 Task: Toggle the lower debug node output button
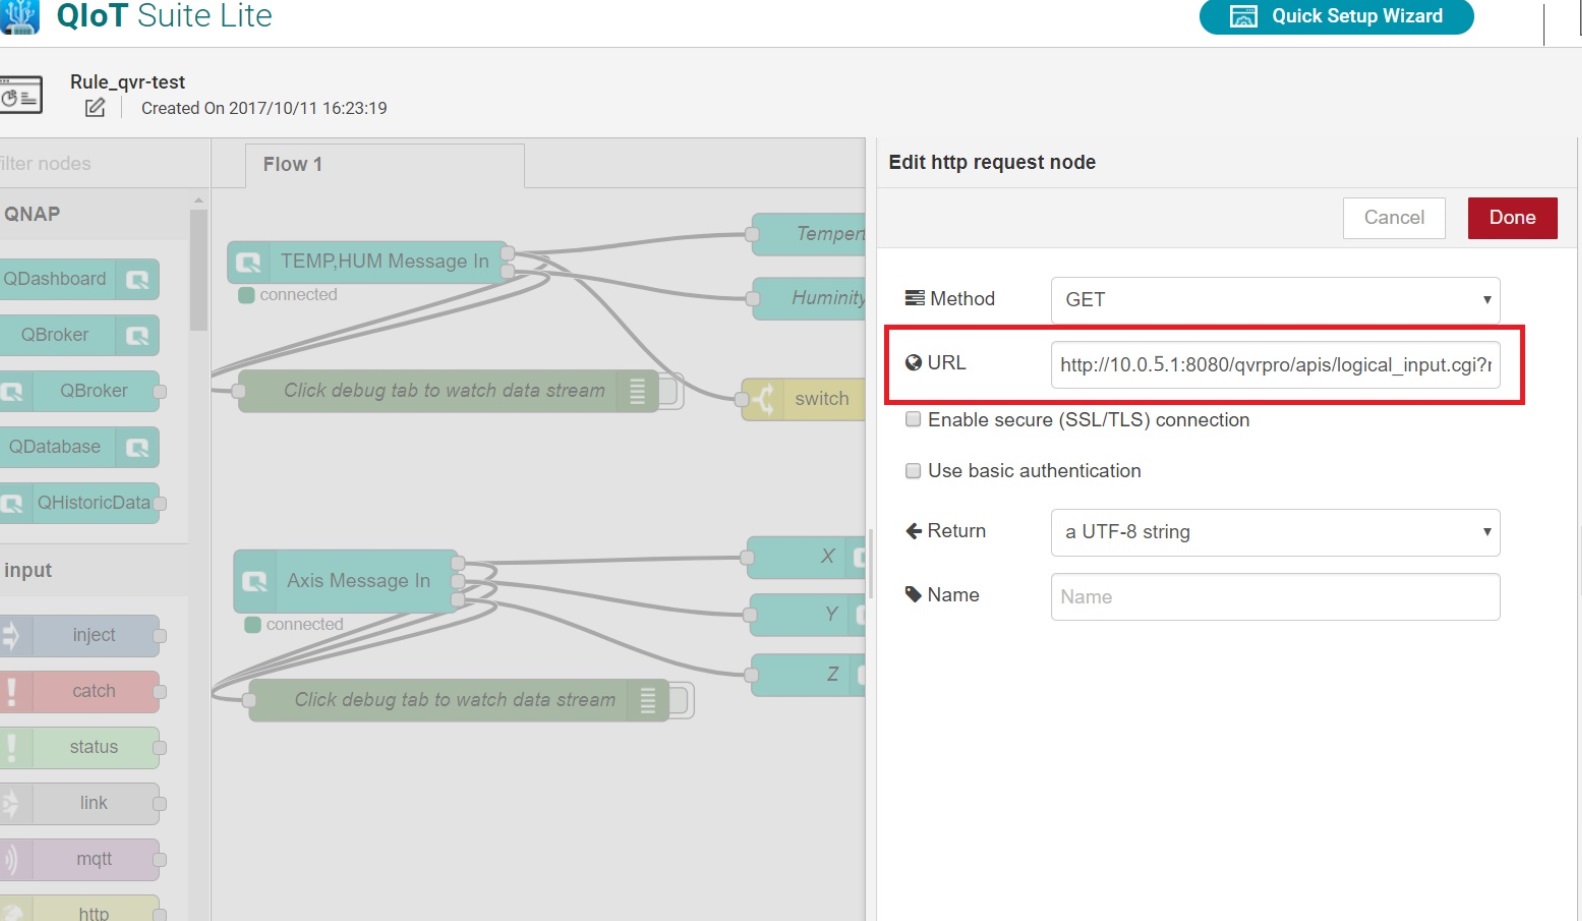[x=681, y=700]
